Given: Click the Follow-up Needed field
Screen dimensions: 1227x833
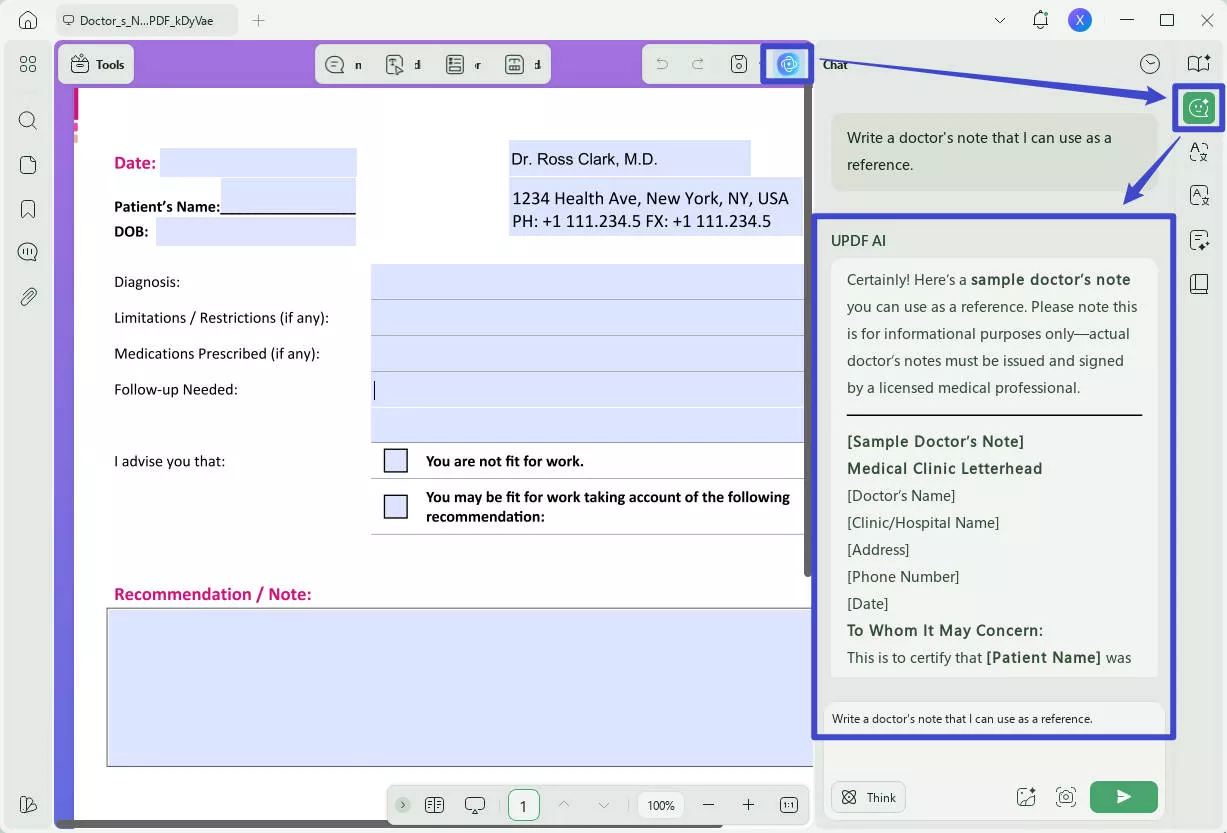Looking at the screenshot, I should click(x=587, y=390).
